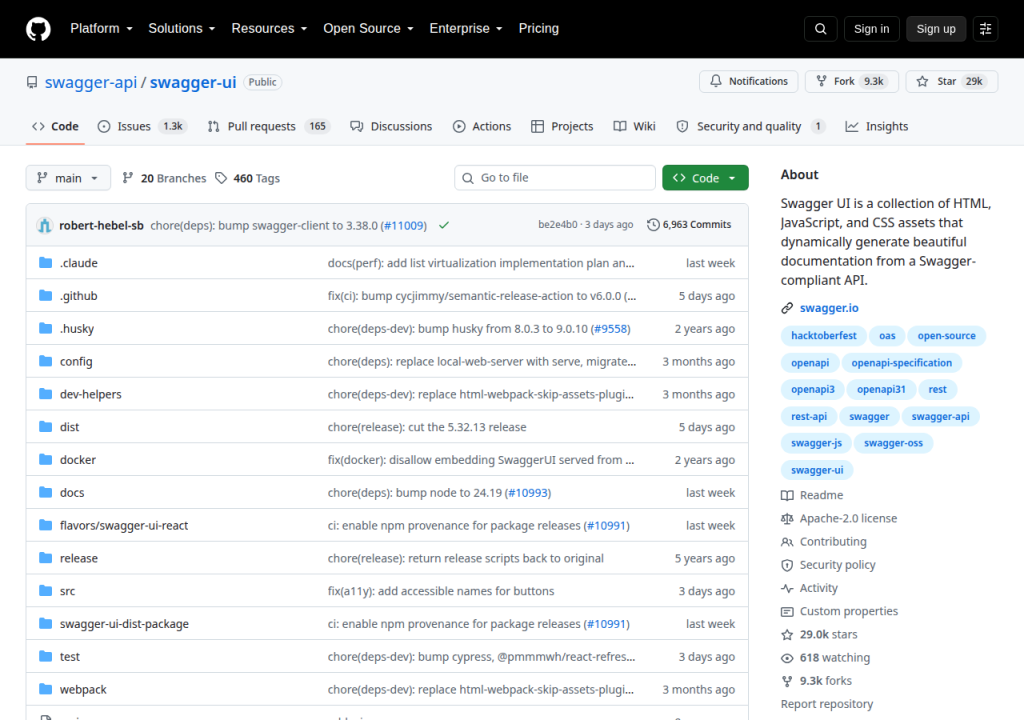Click the Go to file search field
Viewport: 1024px width, 720px height.
point(554,178)
